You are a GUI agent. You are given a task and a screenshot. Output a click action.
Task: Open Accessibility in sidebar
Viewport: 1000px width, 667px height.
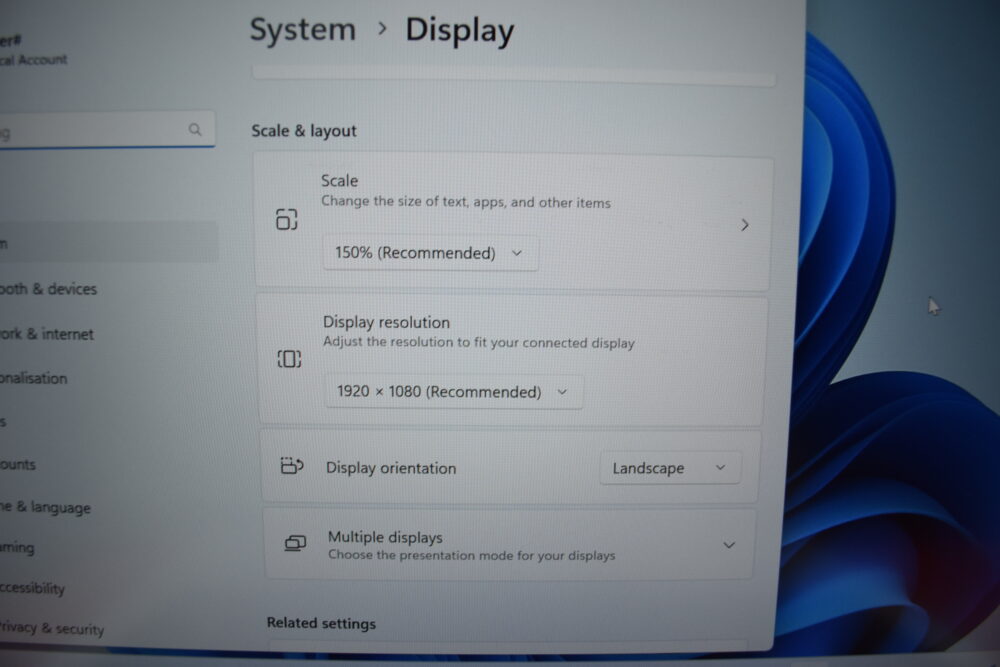click(33, 588)
